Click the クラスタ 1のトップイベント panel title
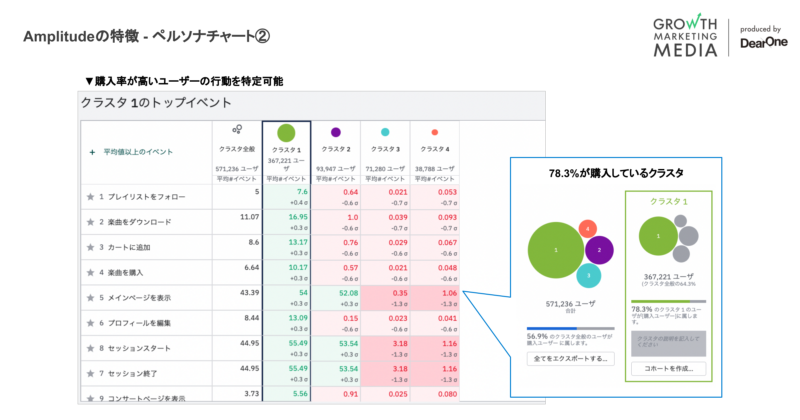This screenshot has height=420, width=800. (156, 103)
